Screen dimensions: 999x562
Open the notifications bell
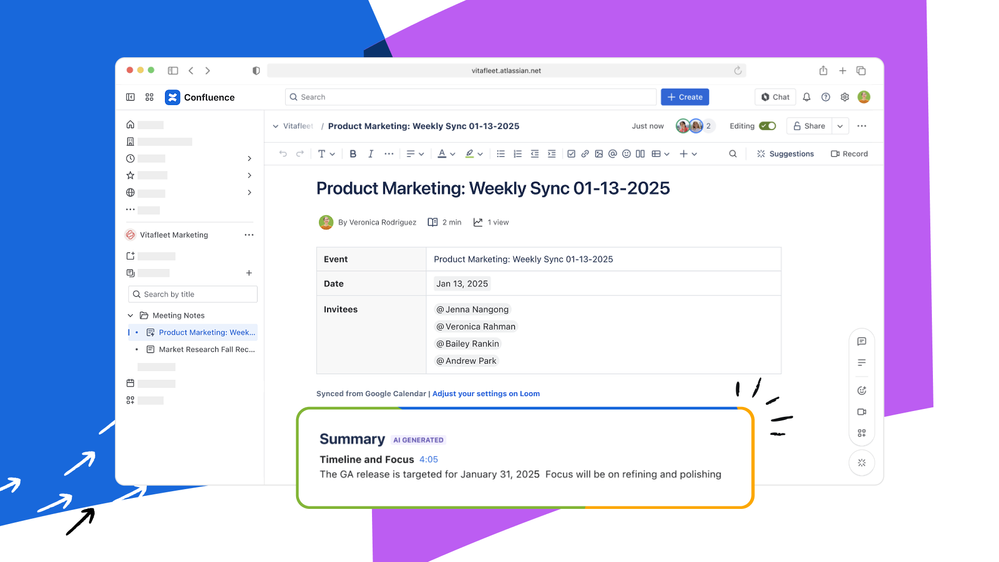807,97
